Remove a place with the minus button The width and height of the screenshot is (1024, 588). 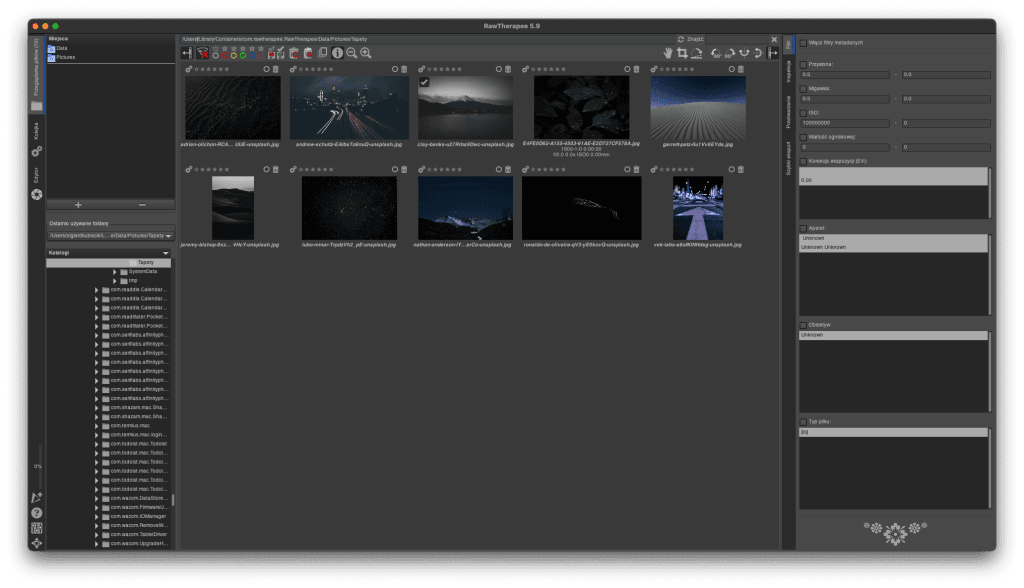click(x=141, y=204)
